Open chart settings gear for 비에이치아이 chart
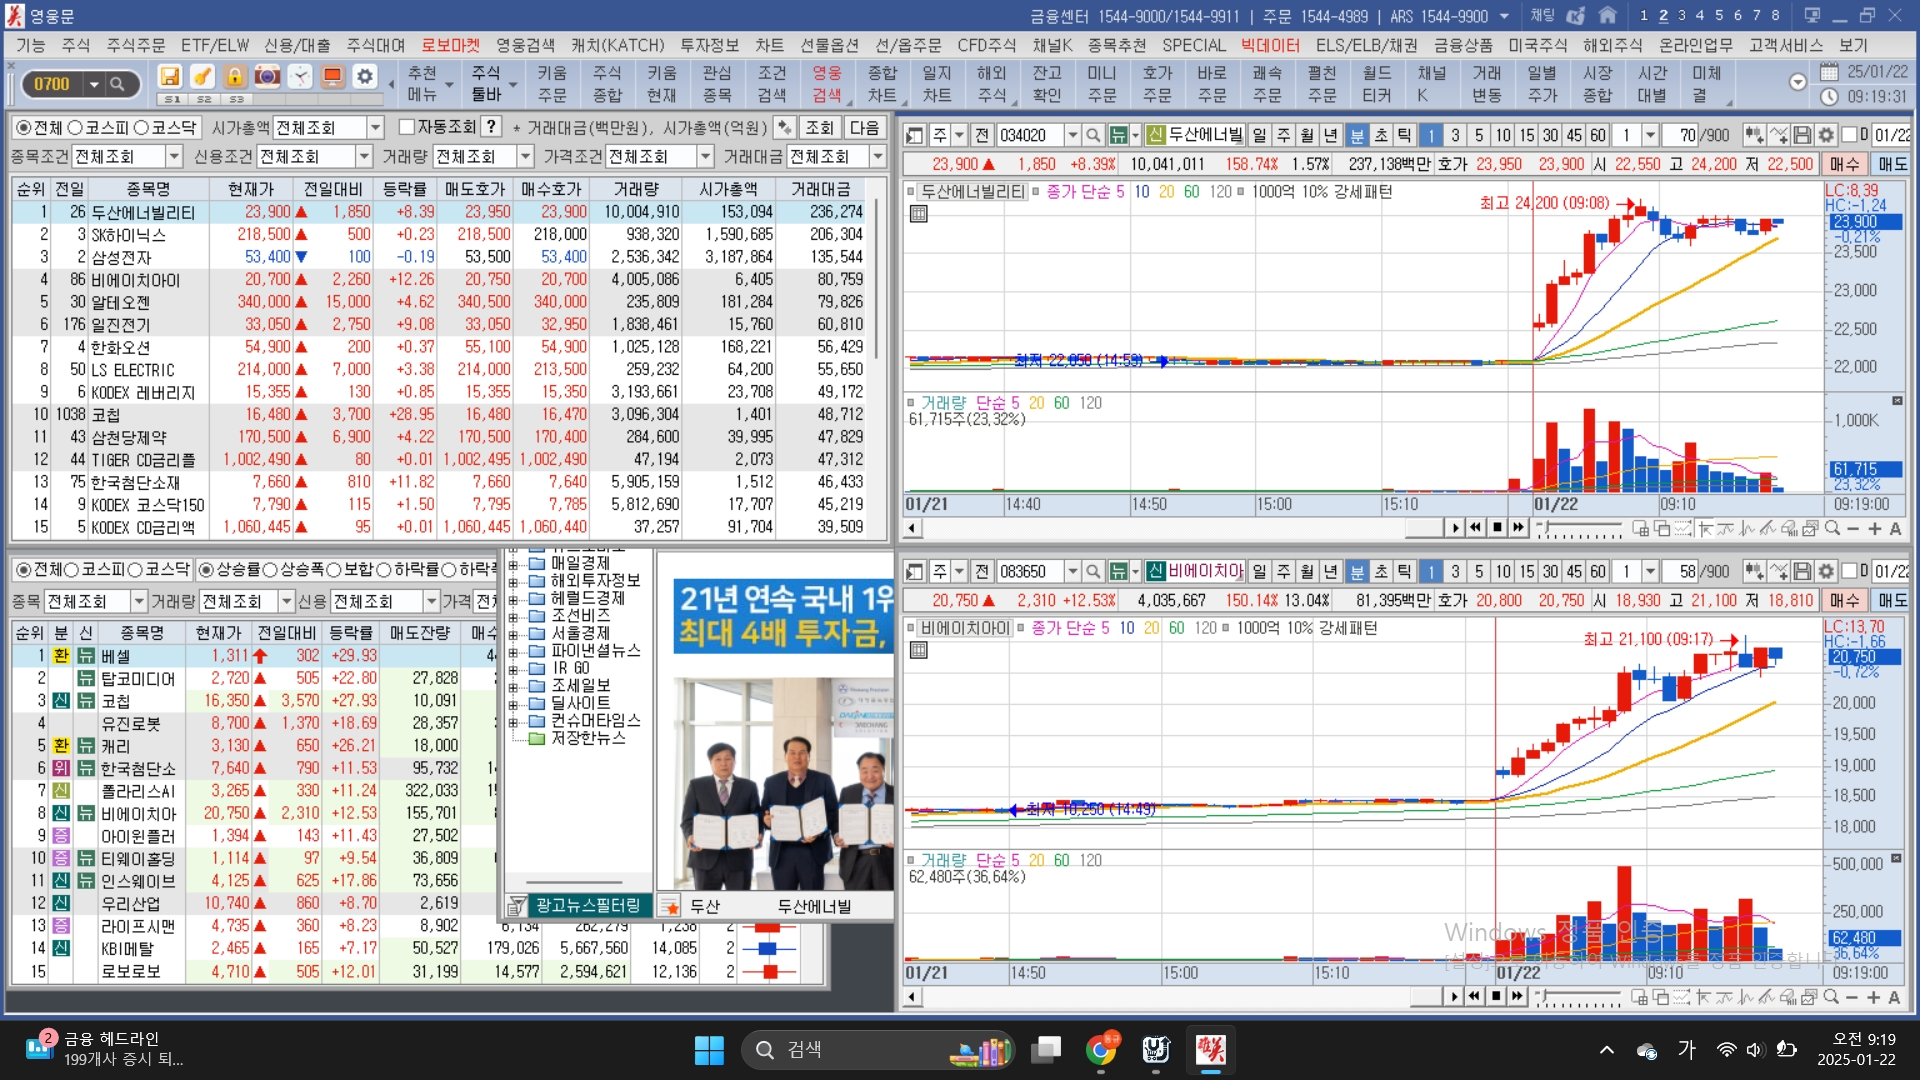Screen dimensions: 1920x1080 click(1826, 571)
